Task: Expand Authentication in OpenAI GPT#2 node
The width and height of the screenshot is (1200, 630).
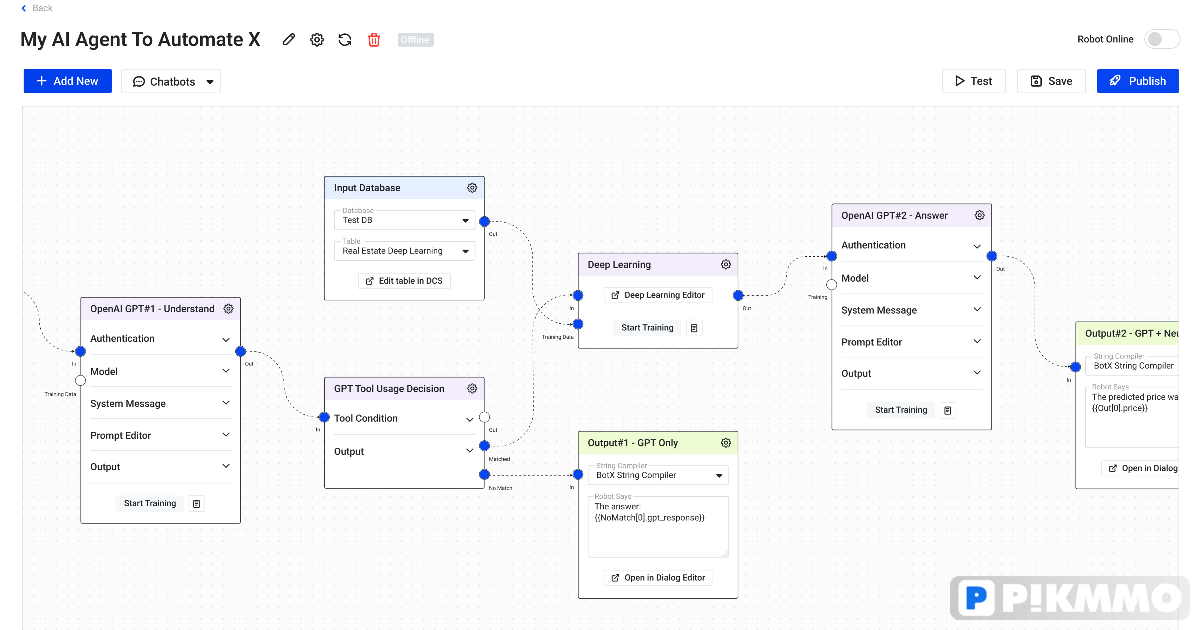Action: tap(911, 245)
